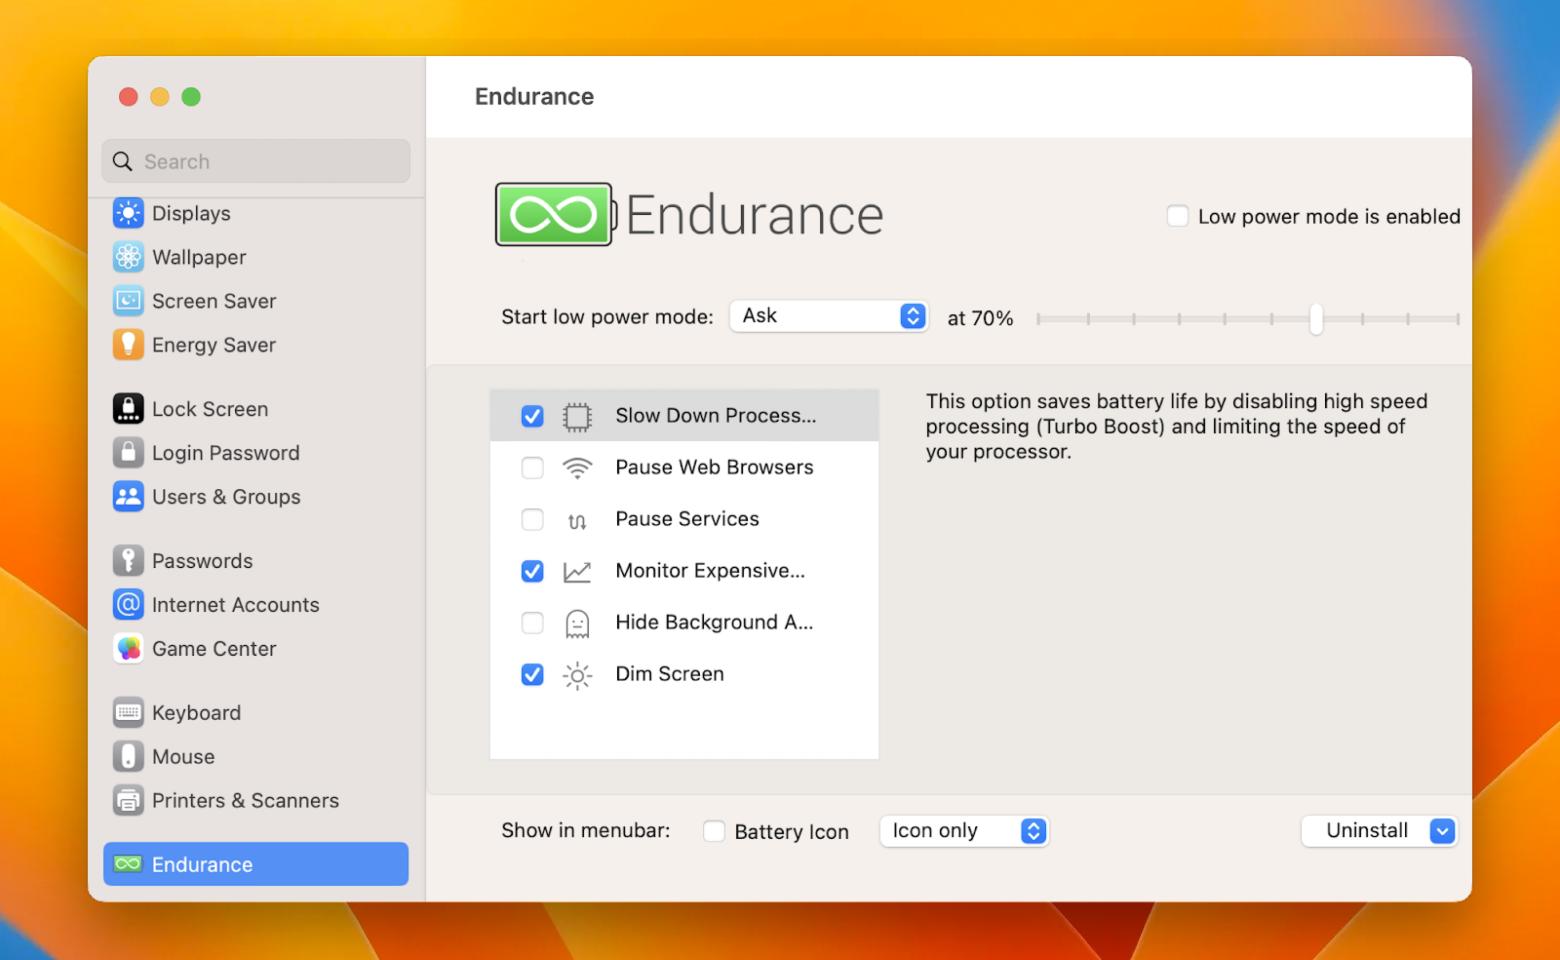Click the Screen Saver icon
Viewport: 1560px width, 960px height.
[128, 301]
